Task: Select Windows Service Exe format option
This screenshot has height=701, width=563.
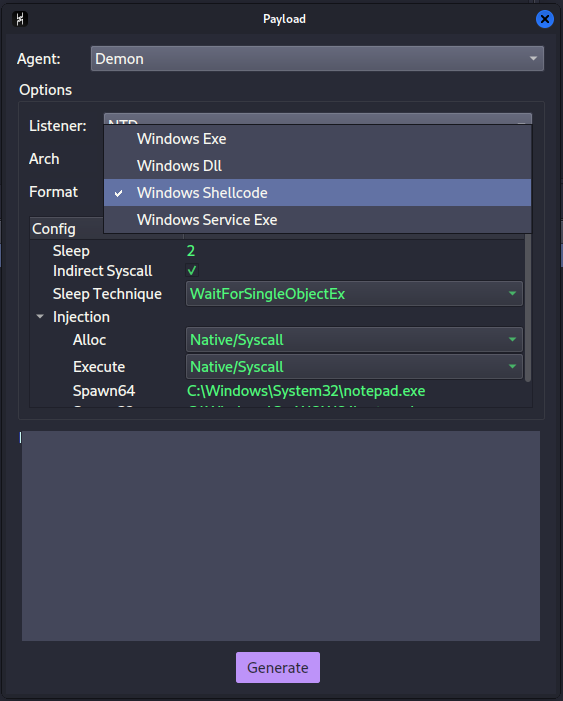Action: pos(317,220)
